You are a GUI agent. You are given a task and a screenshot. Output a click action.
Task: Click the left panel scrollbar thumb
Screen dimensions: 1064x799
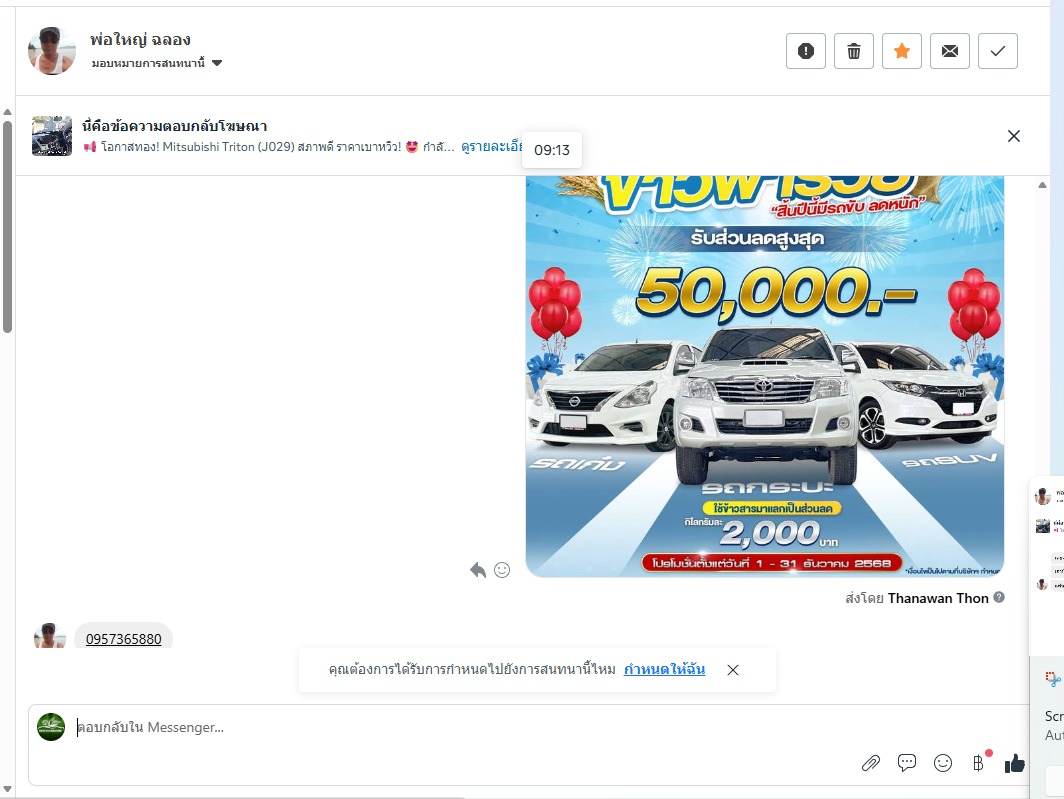(7, 227)
